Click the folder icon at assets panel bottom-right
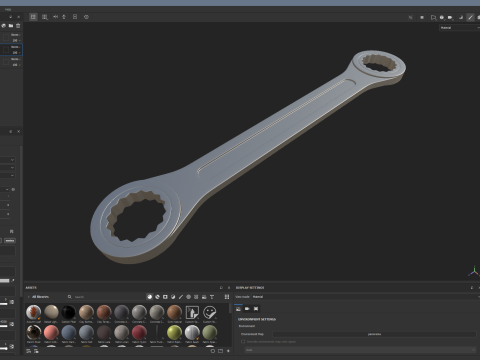The height and width of the screenshot is (360, 480). 220,351
